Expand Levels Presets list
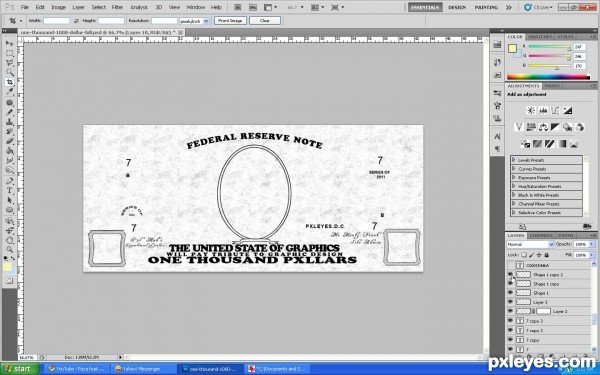Viewport: 600px width, 375px height. pos(514,160)
